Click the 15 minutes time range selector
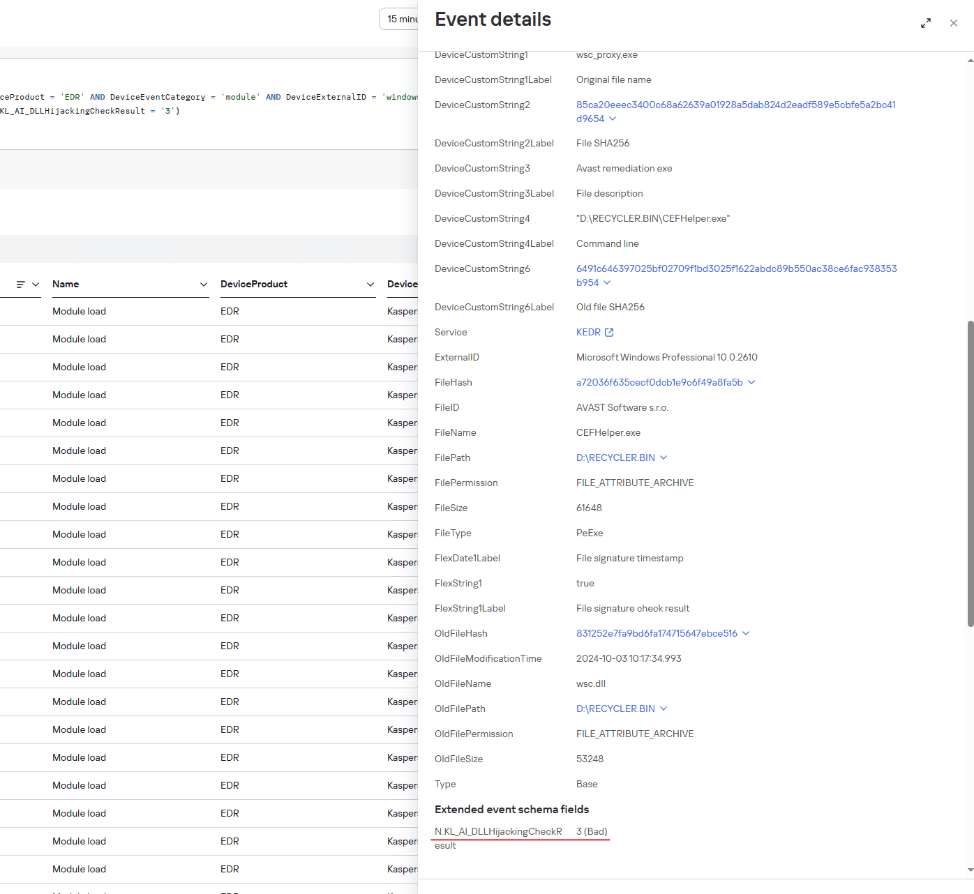This screenshot has height=894, width=974. pos(400,19)
